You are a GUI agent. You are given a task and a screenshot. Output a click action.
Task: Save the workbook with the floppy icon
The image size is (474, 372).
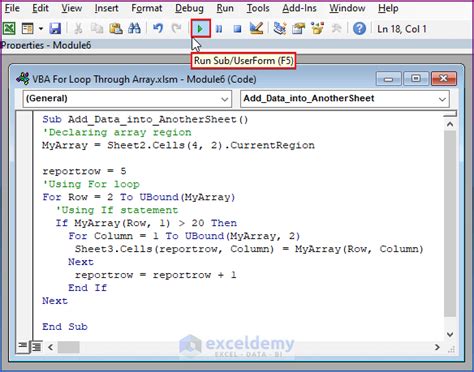tap(55, 29)
